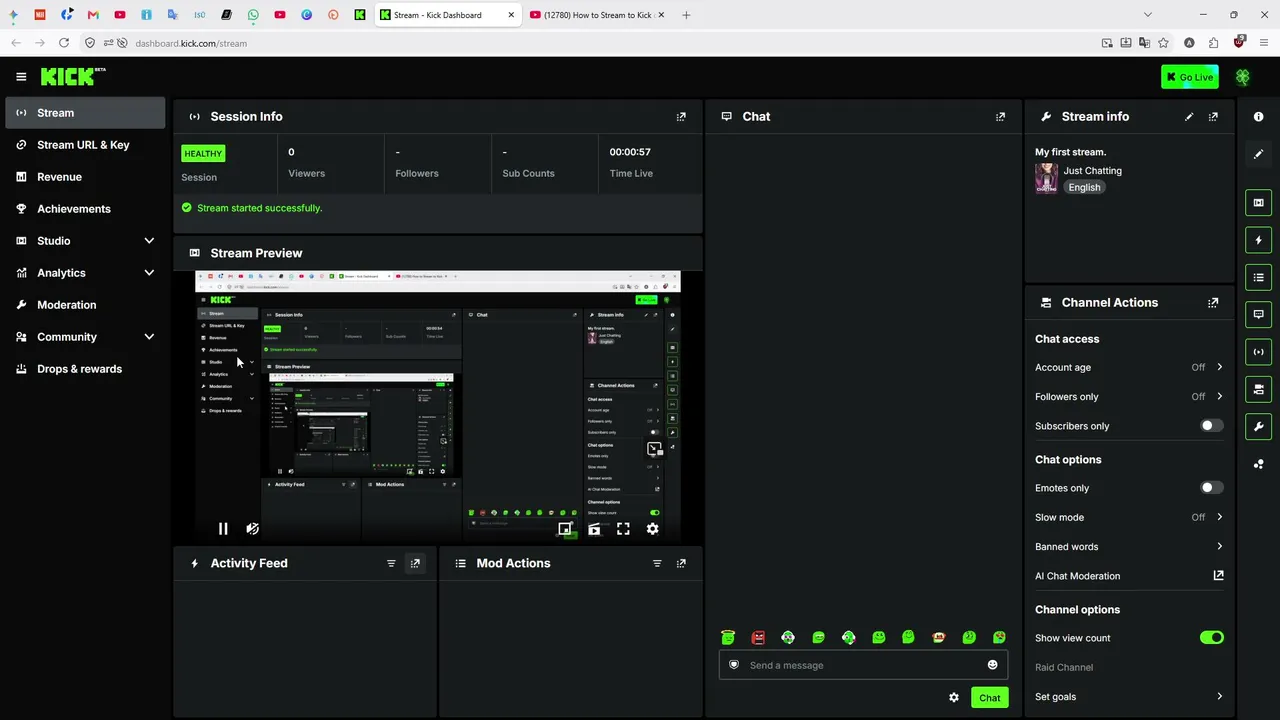This screenshot has width=1280, height=720.
Task: Open theater mode on stream preview
Action: (x=594, y=529)
